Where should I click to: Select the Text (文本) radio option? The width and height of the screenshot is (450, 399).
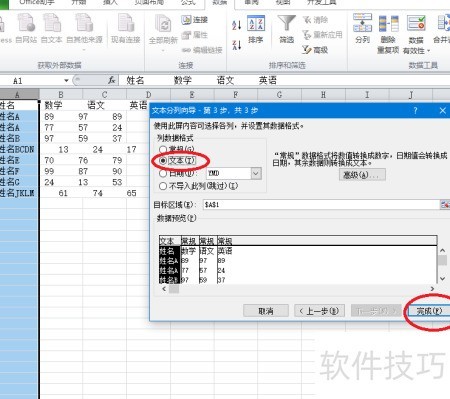pyautogui.click(x=163, y=161)
